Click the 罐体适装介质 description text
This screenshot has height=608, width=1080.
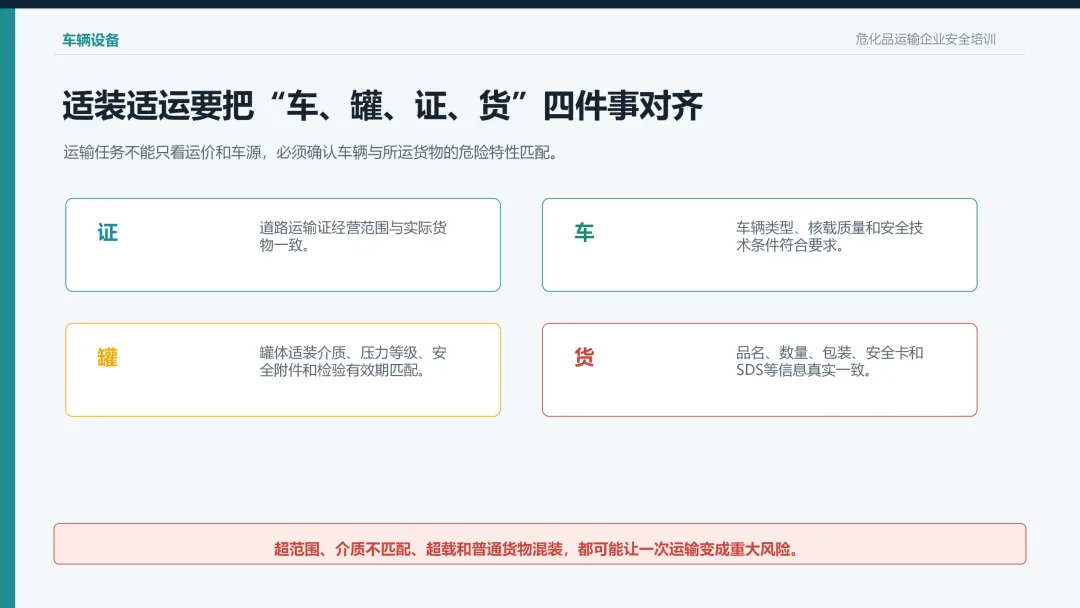[x=353, y=361]
